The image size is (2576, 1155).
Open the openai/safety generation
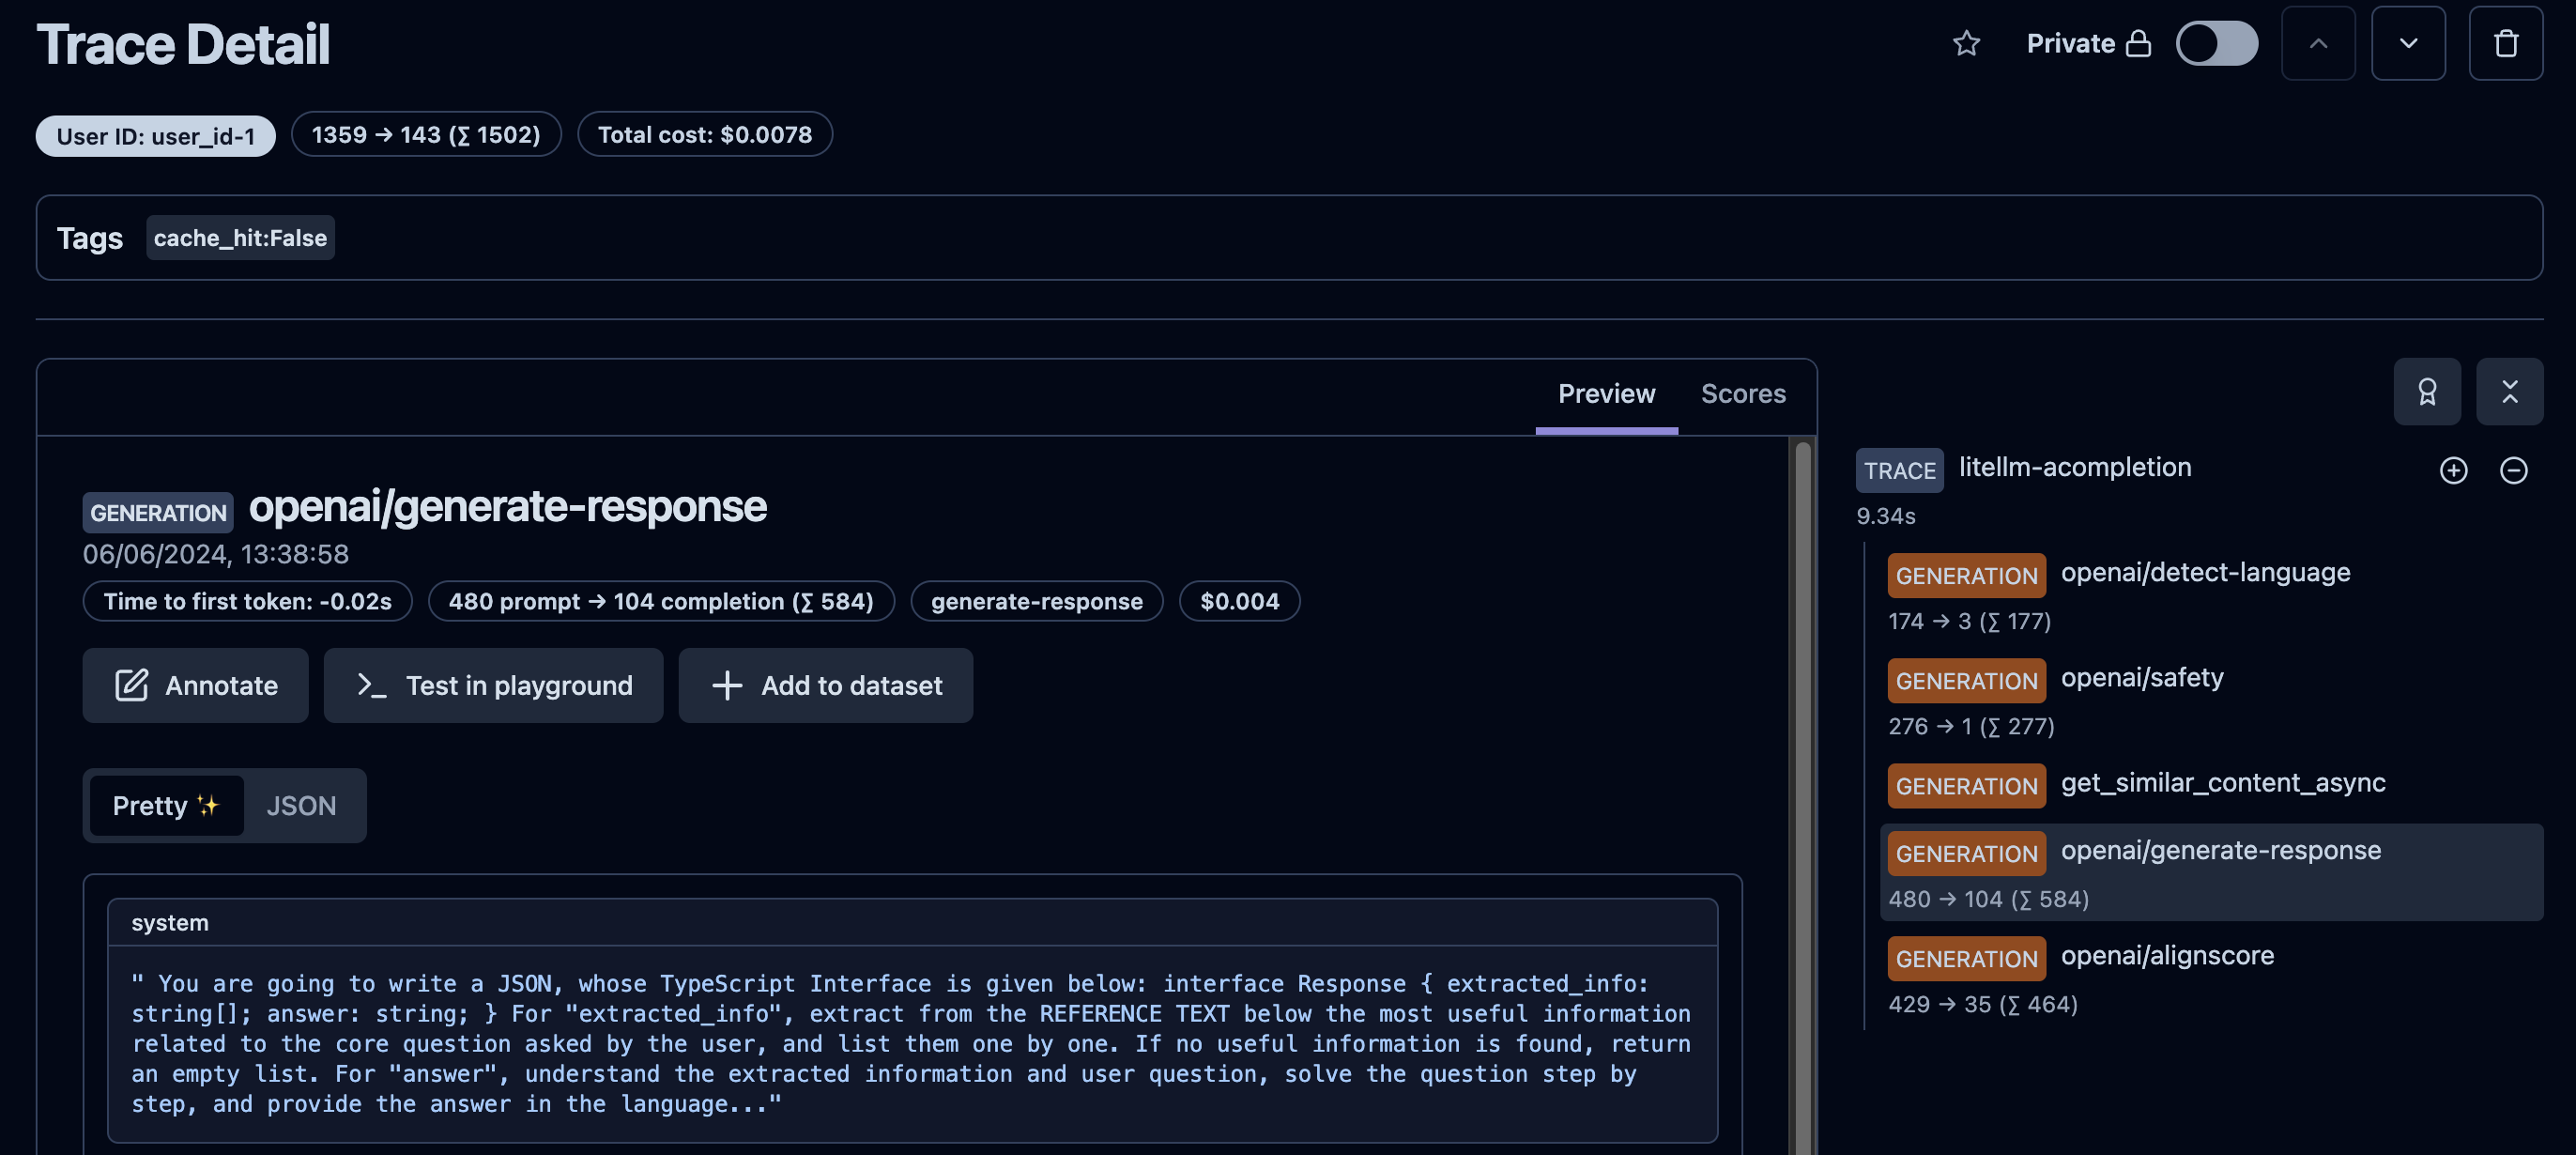2142,678
